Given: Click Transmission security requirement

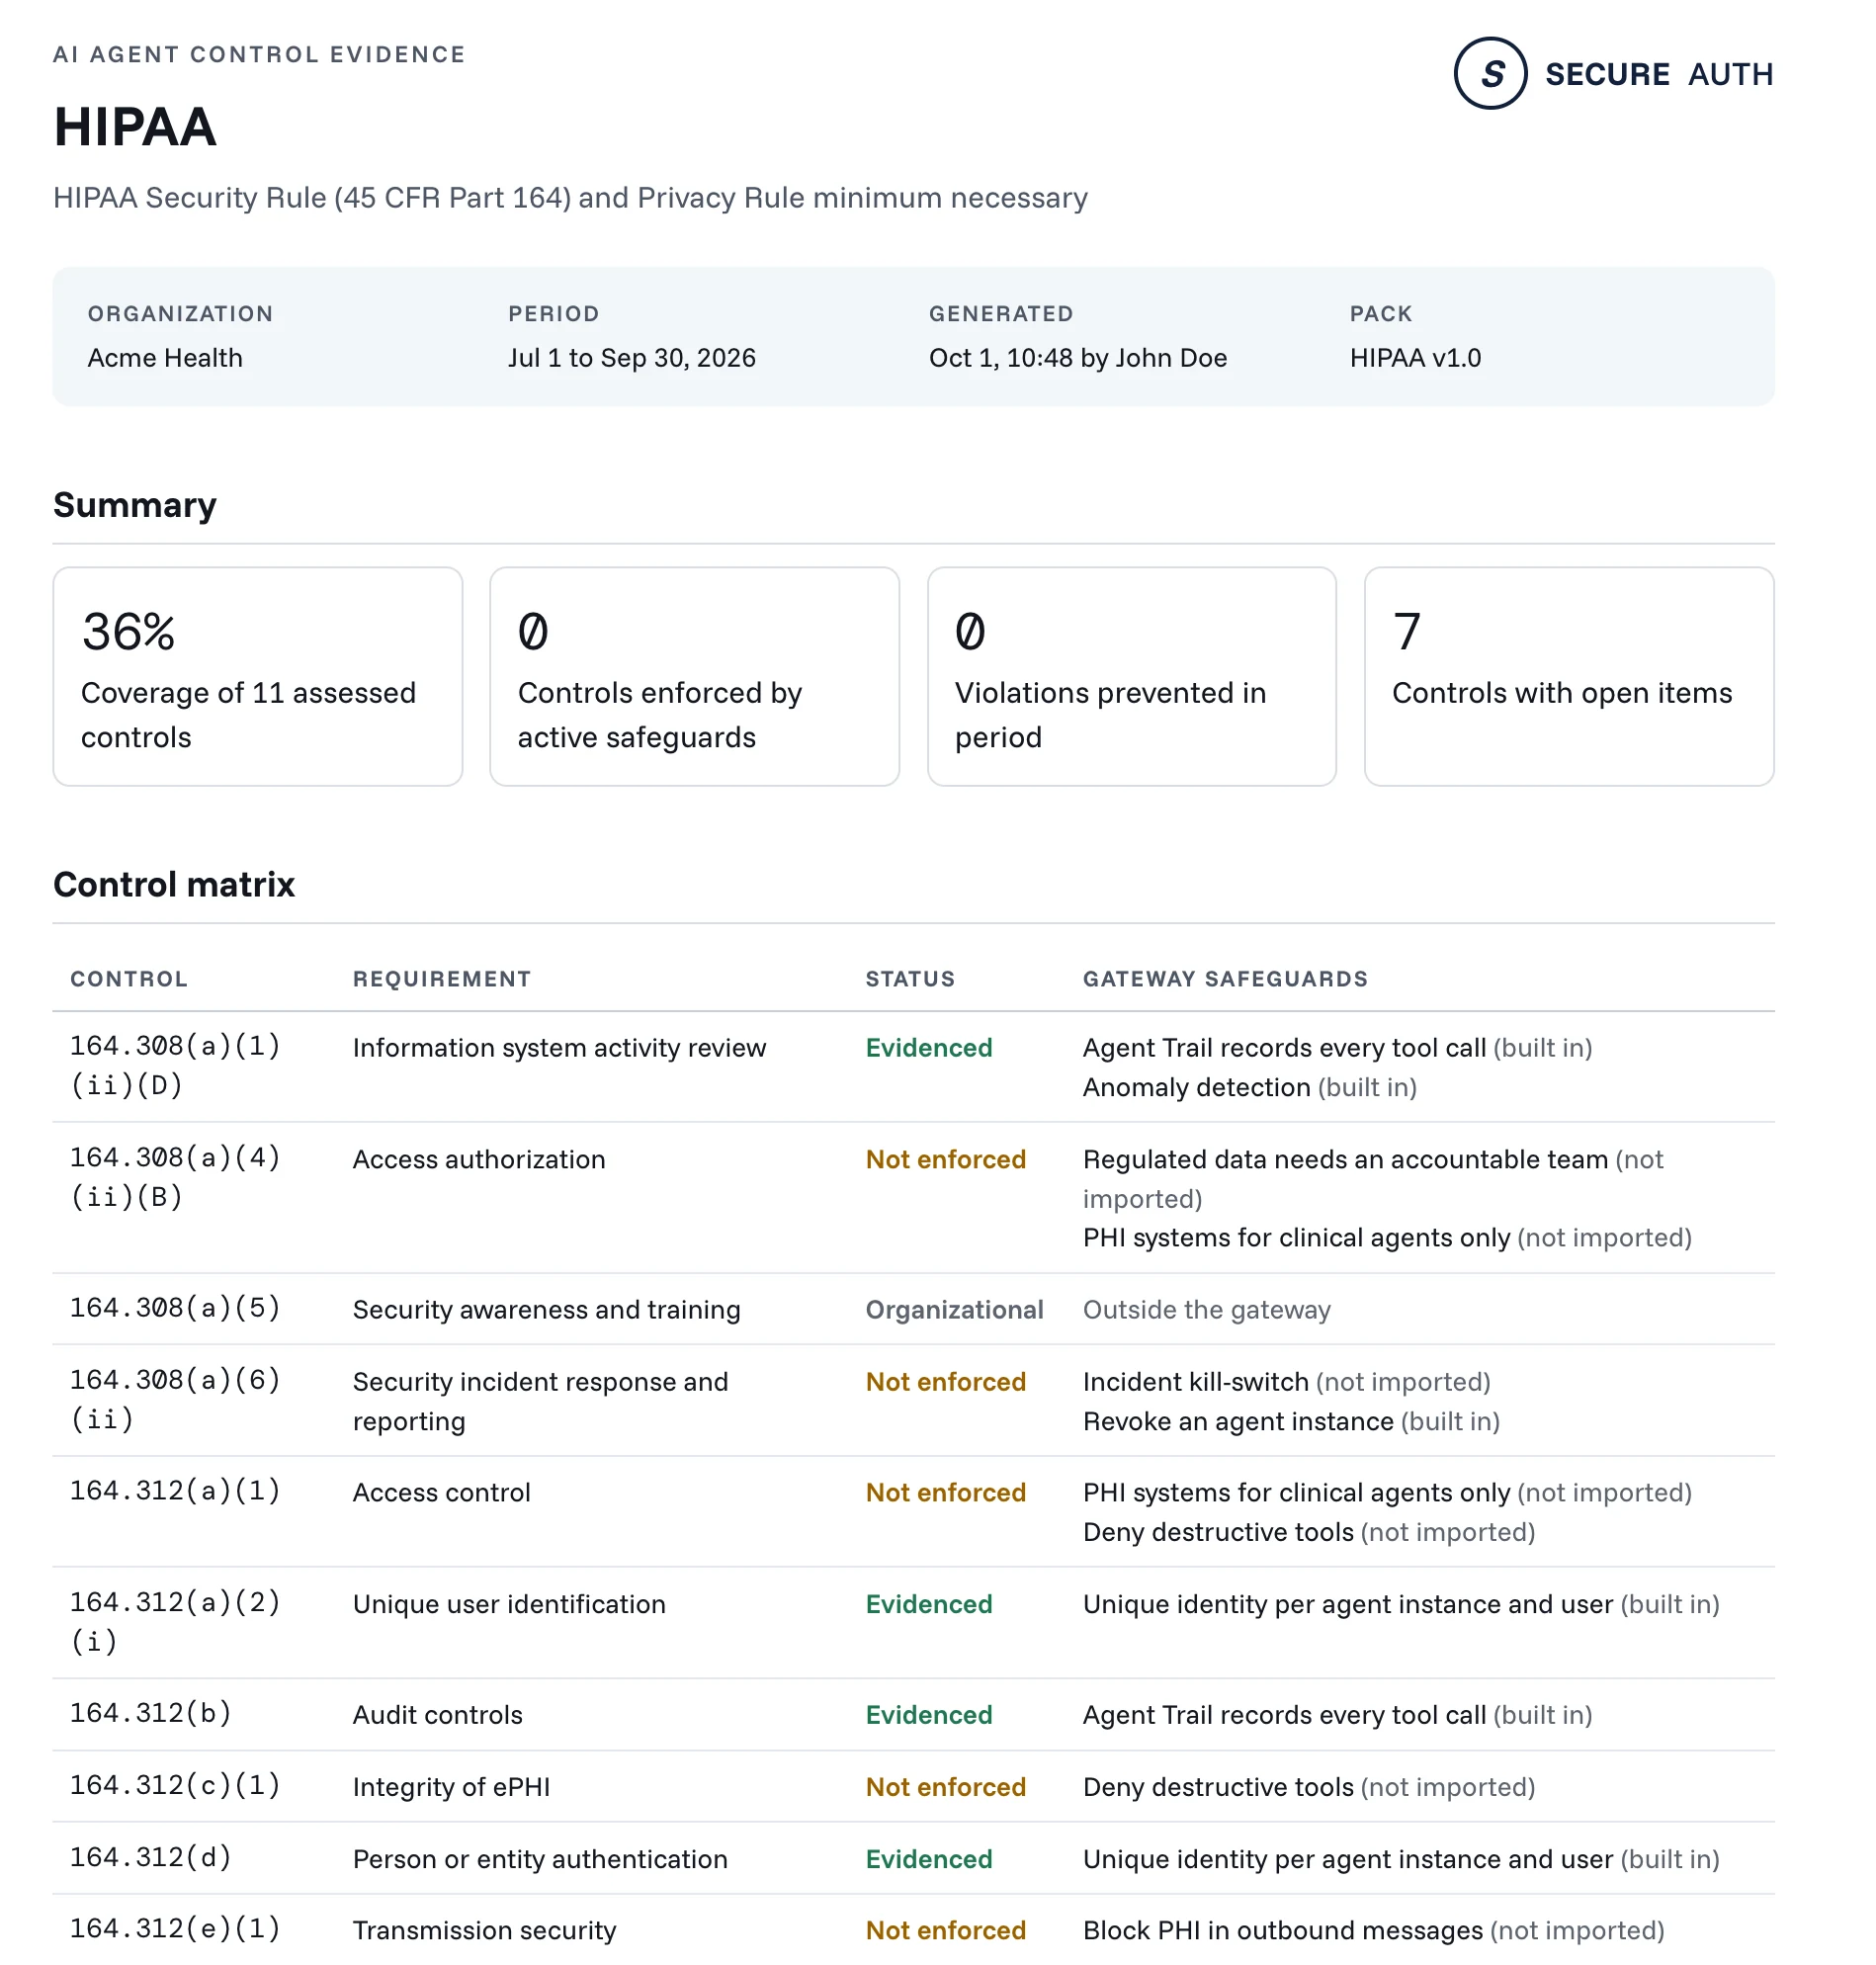Looking at the screenshot, I should 484,1930.
